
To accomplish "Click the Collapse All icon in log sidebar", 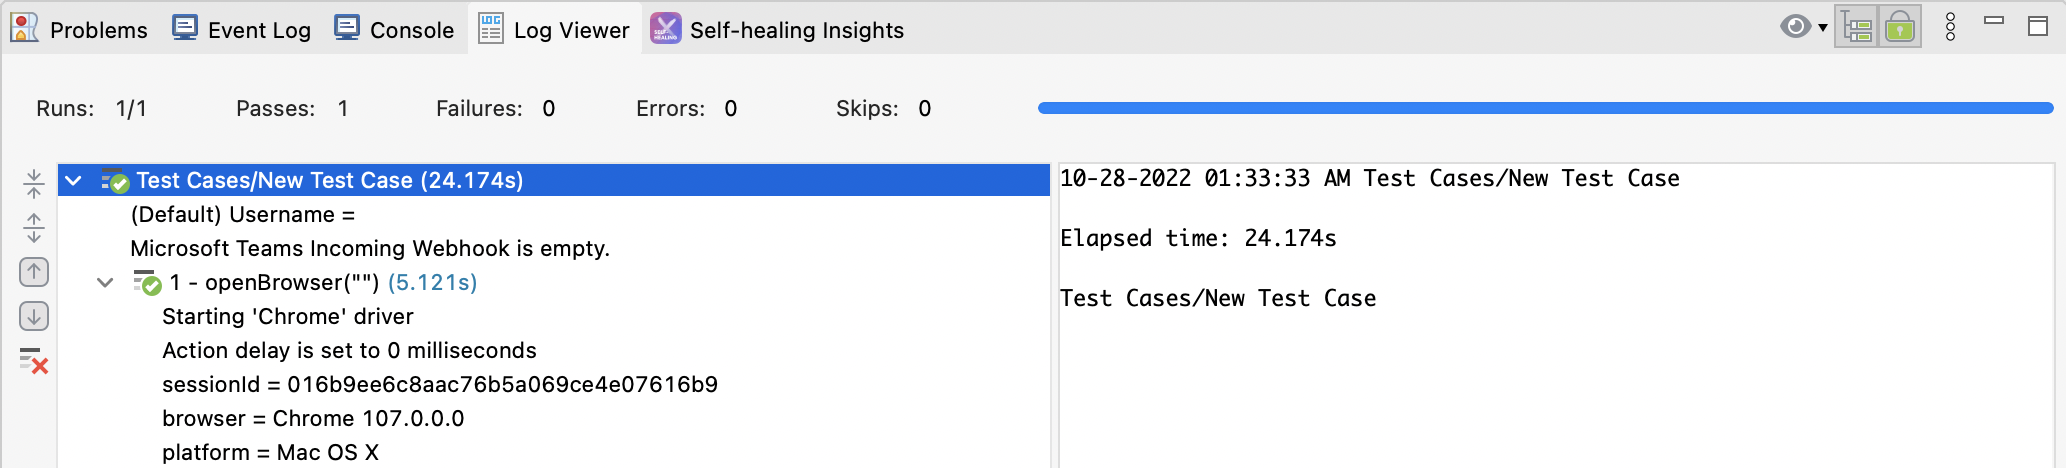I will click(34, 183).
